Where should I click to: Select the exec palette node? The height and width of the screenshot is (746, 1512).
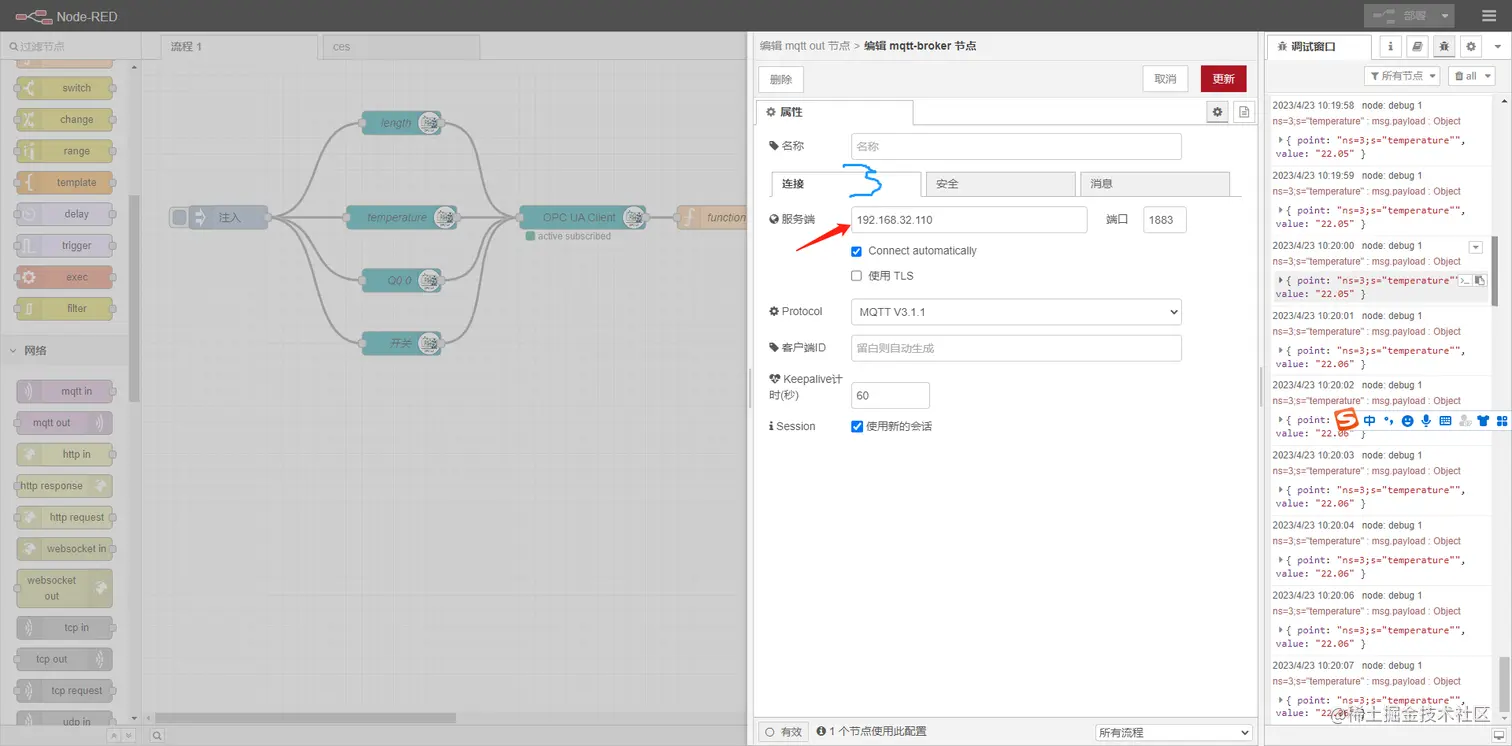point(64,277)
